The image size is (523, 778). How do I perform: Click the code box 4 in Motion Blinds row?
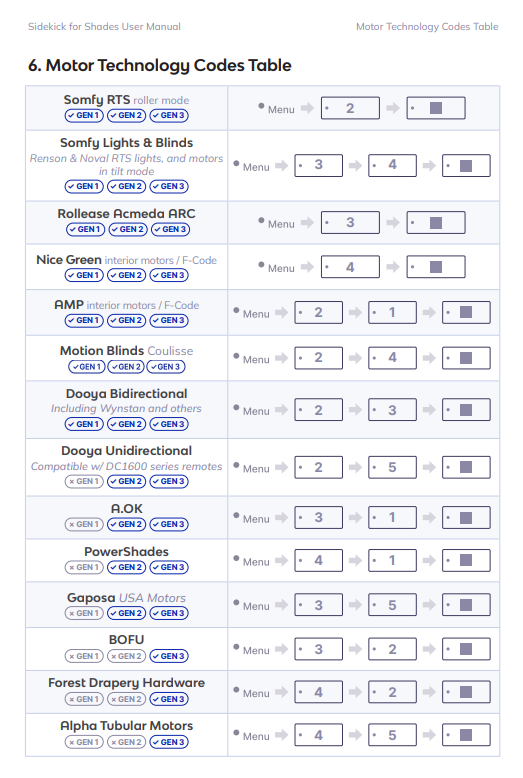click(392, 358)
